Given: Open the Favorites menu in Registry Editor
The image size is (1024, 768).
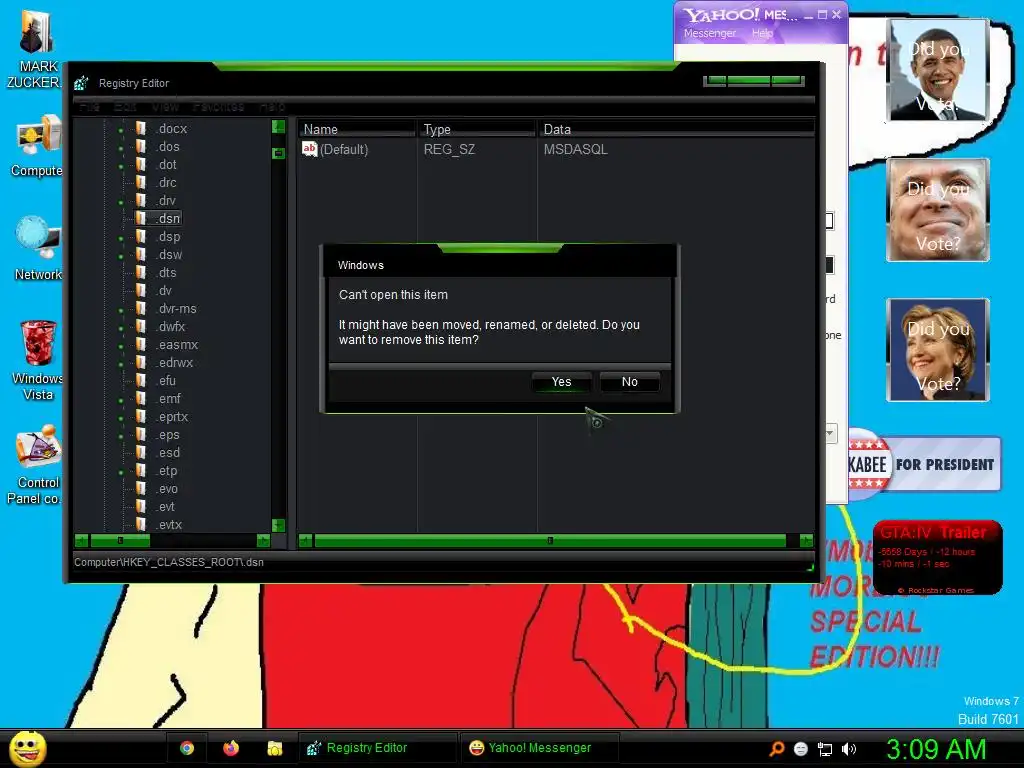Looking at the screenshot, I should click(218, 106).
